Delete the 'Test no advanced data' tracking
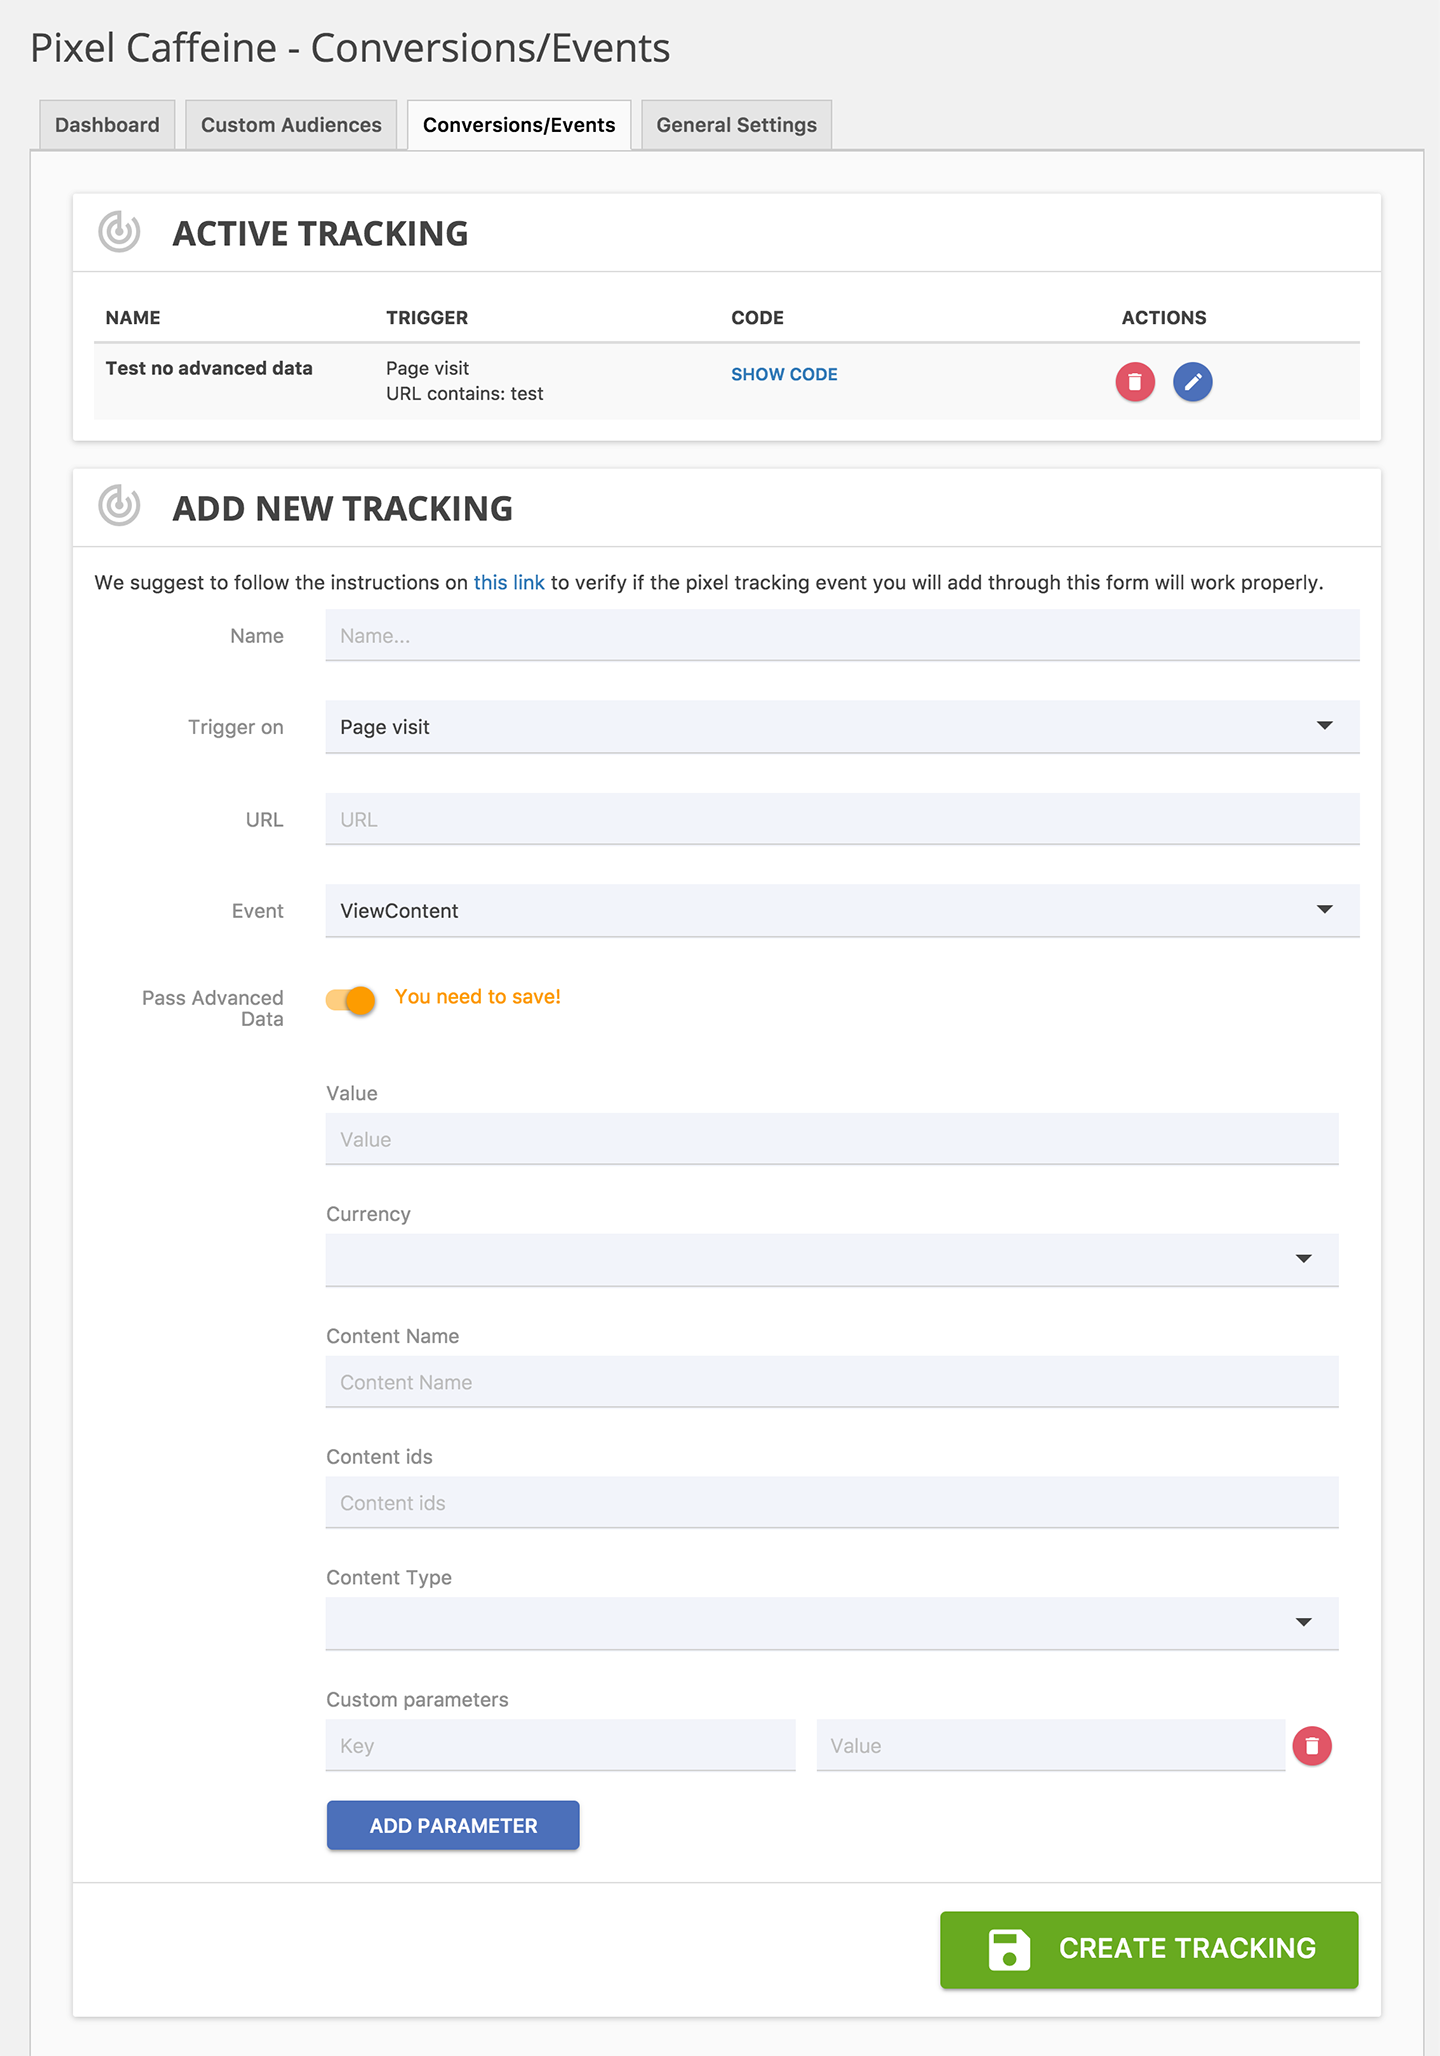1440x2056 pixels. pyautogui.click(x=1135, y=382)
